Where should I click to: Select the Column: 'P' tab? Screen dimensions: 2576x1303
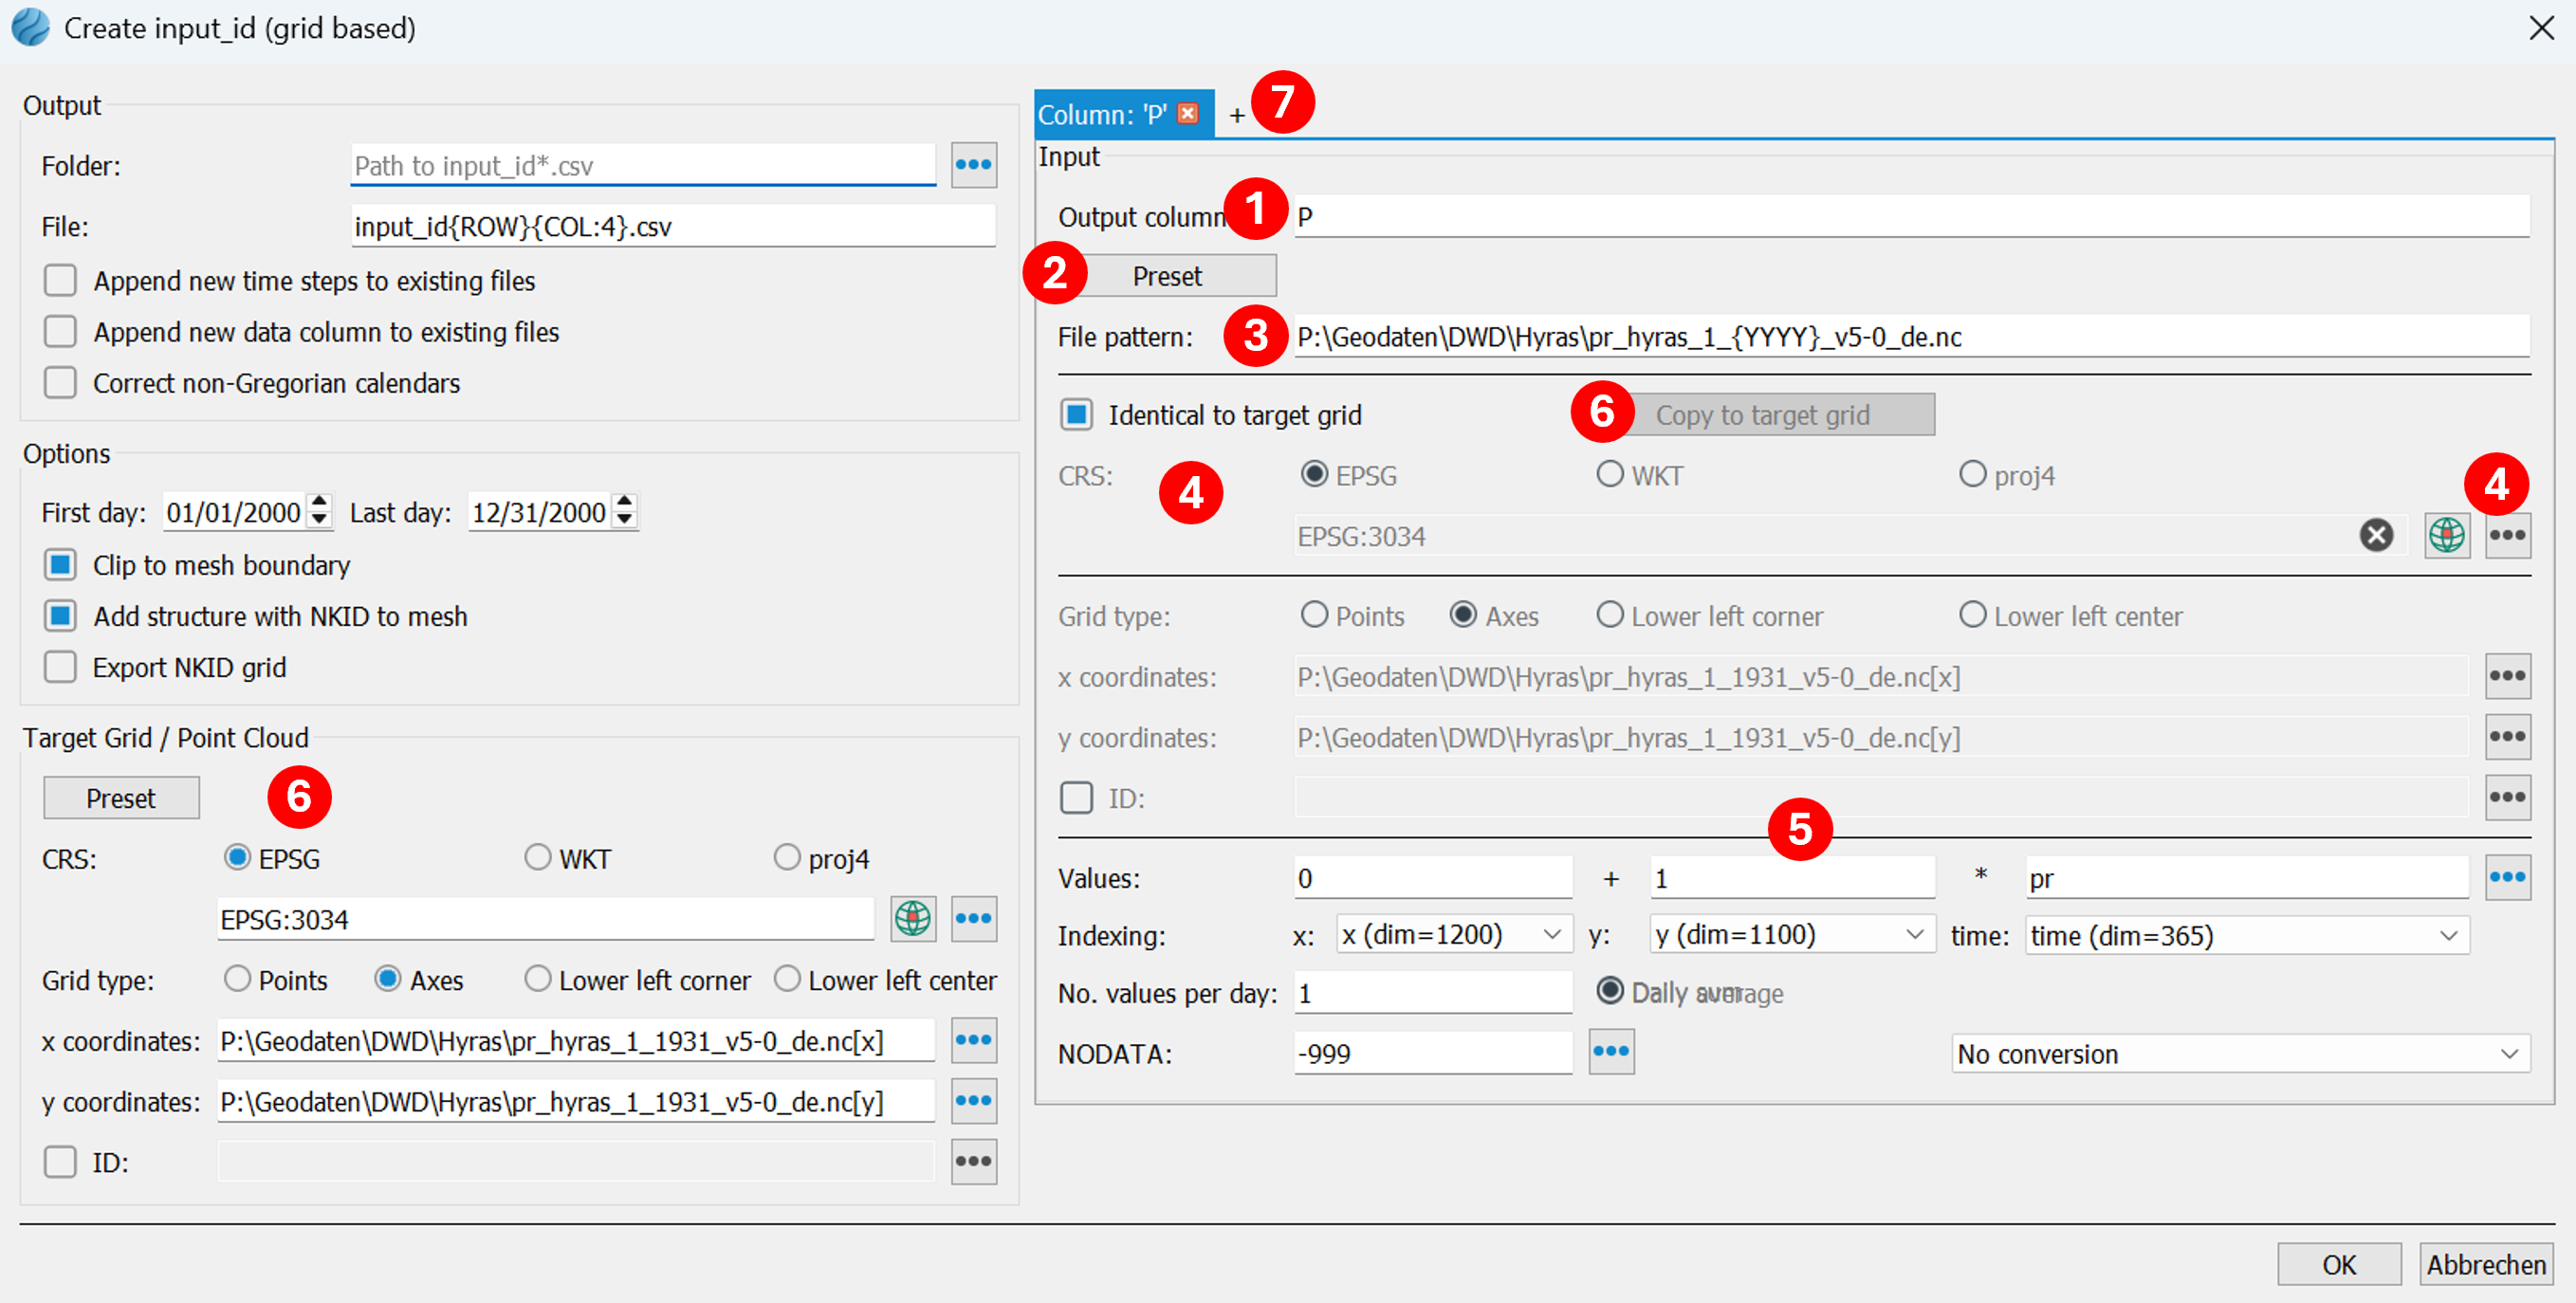(x=1102, y=115)
